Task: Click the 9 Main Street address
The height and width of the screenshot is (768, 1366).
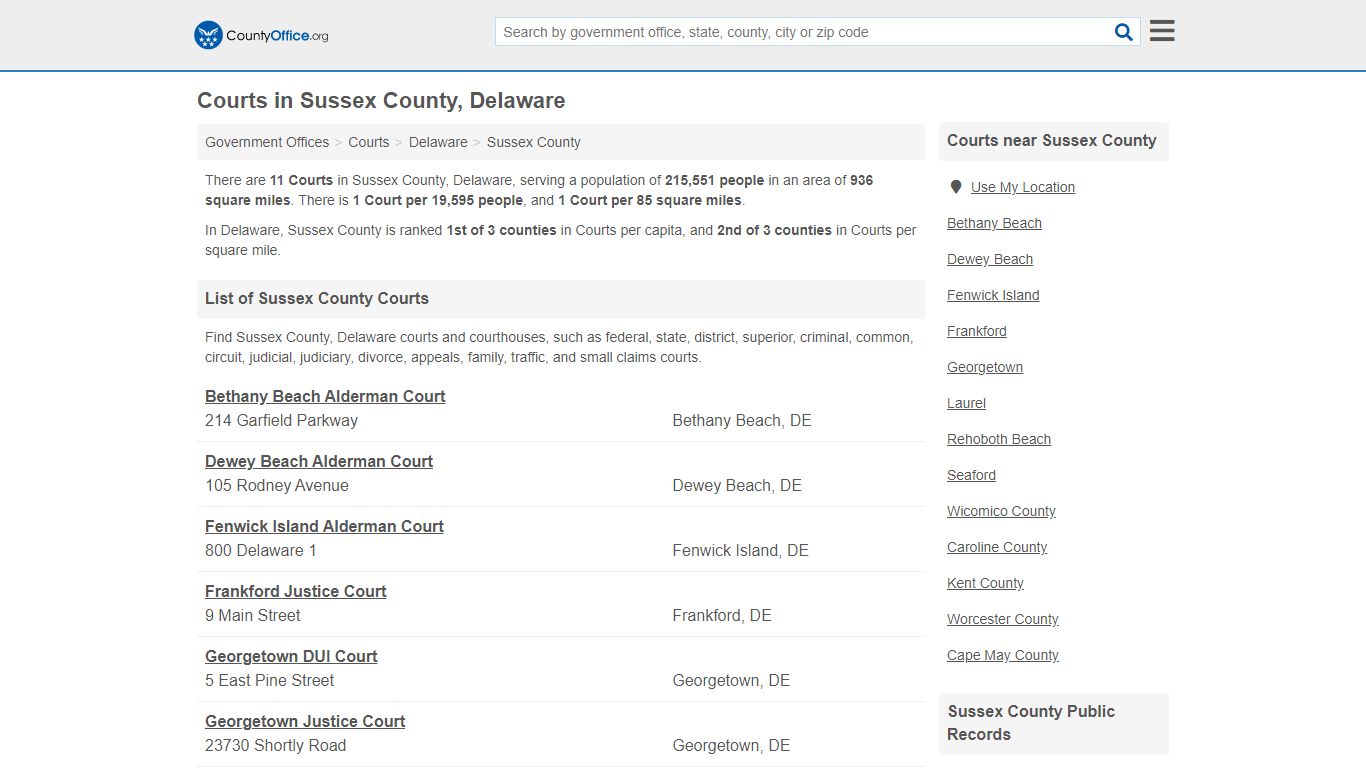Action: pos(253,616)
